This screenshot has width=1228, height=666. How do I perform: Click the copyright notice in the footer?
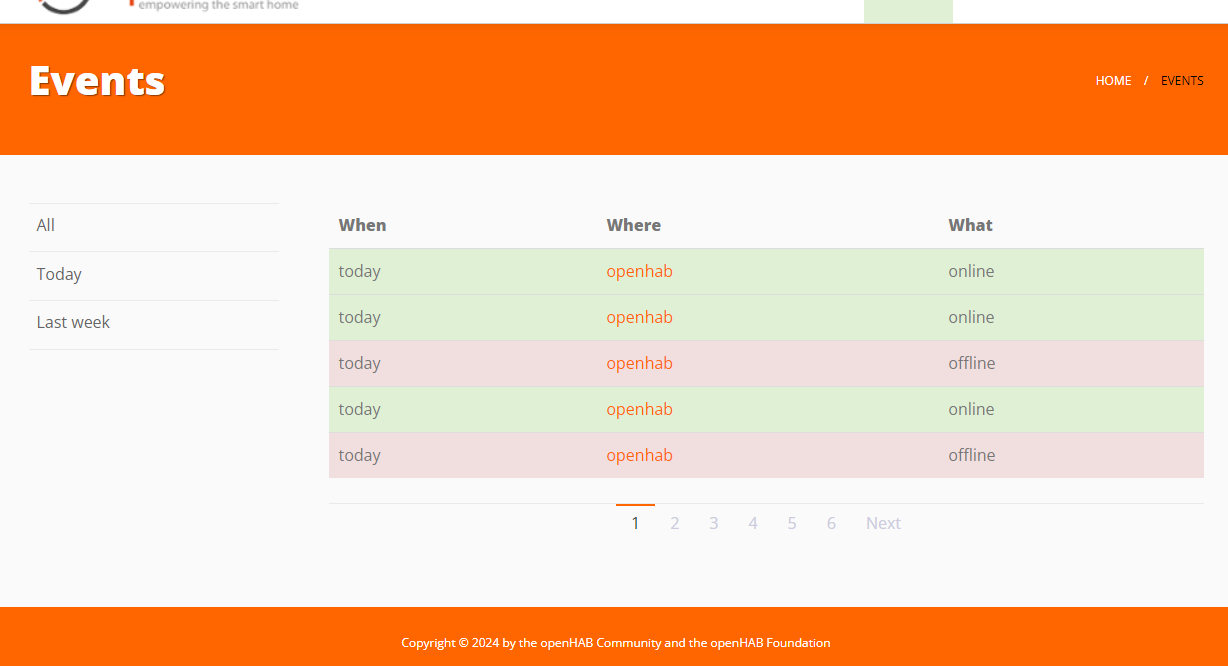click(x=616, y=643)
